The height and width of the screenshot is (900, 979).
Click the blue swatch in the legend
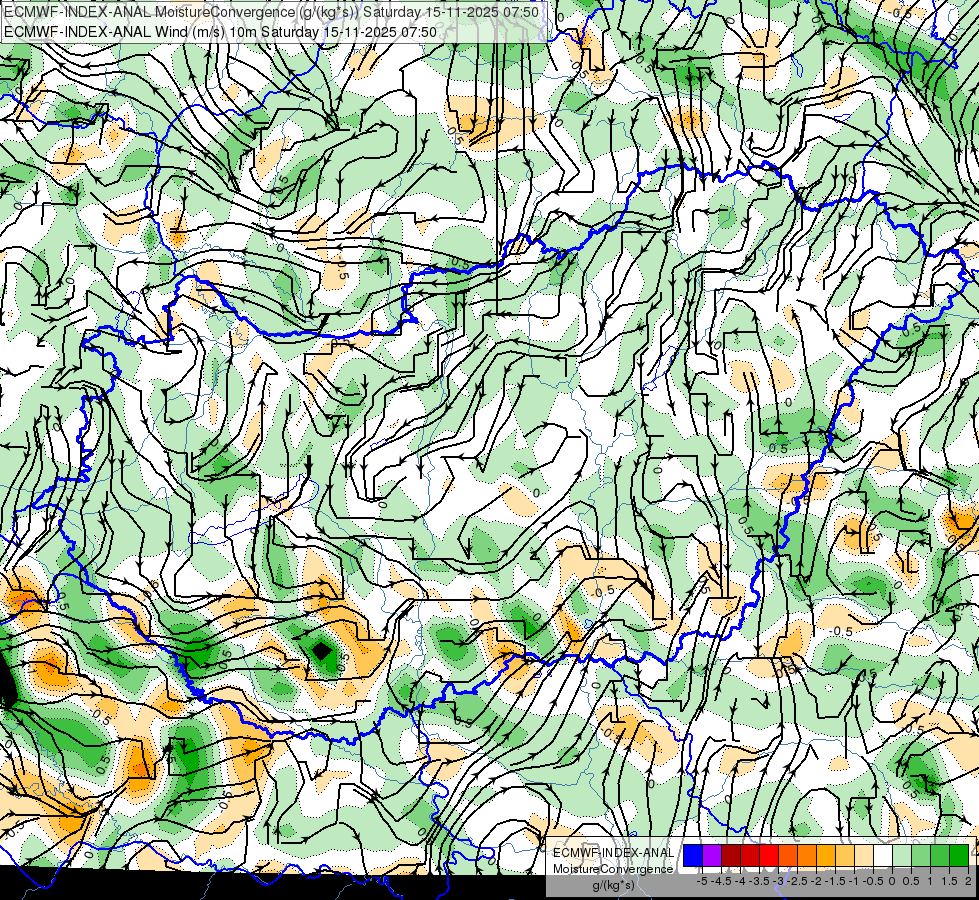pos(693,856)
